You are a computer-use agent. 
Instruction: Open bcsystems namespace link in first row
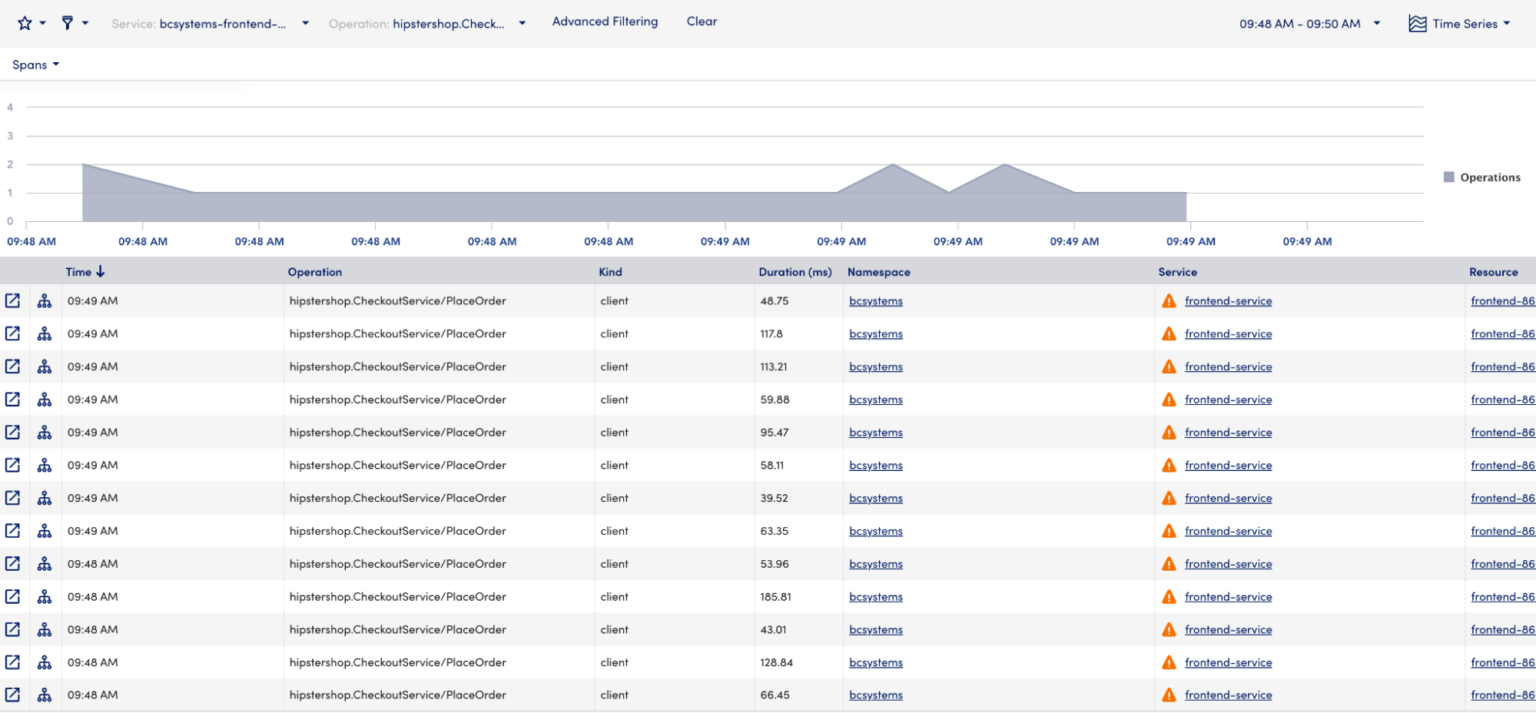875,301
